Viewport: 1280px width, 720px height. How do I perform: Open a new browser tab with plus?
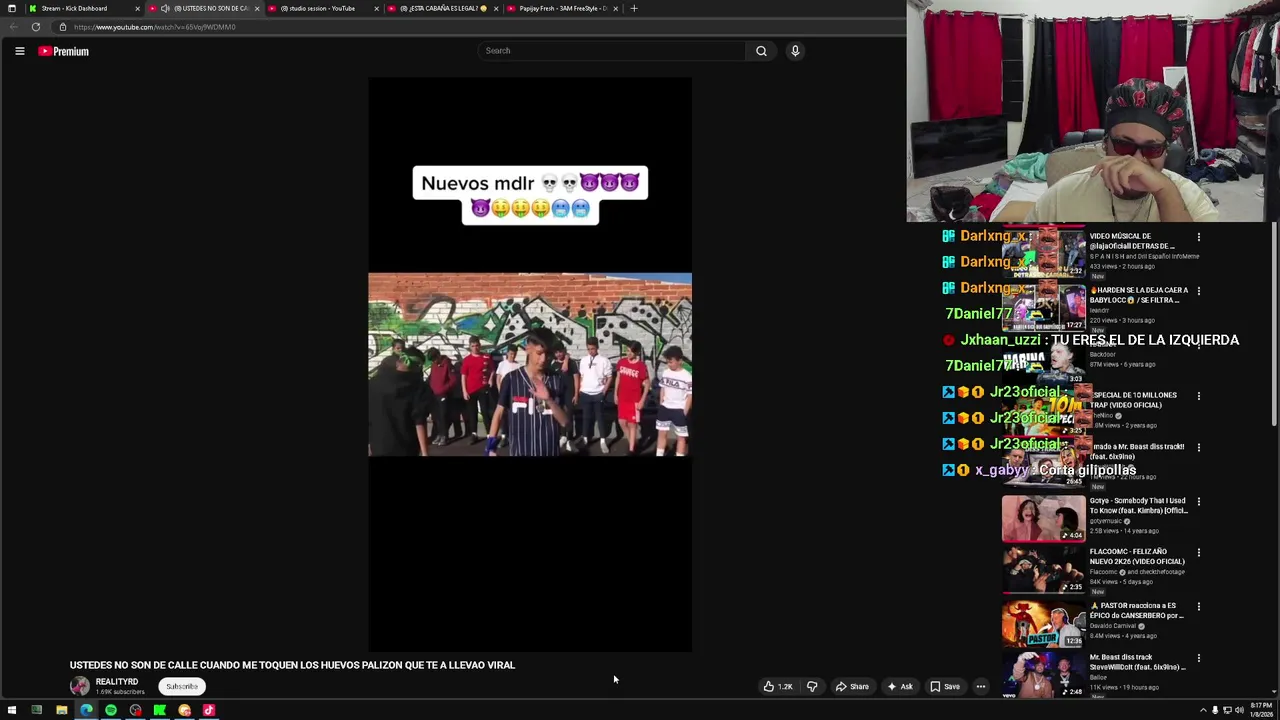[x=633, y=8]
